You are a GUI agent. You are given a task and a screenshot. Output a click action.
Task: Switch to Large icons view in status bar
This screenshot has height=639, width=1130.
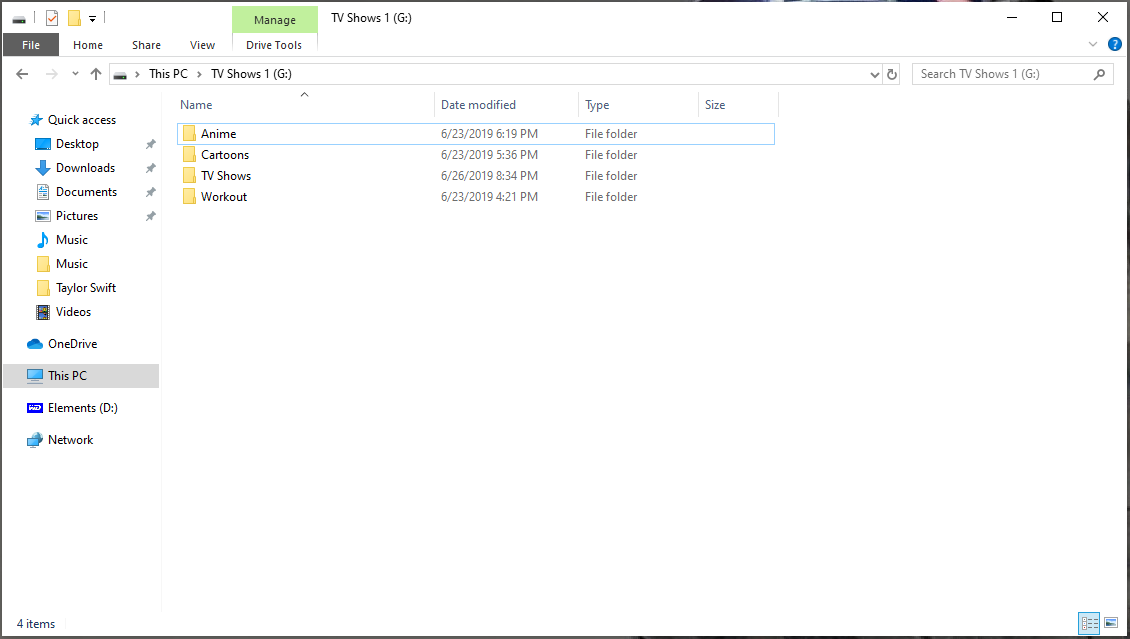coord(1111,622)
